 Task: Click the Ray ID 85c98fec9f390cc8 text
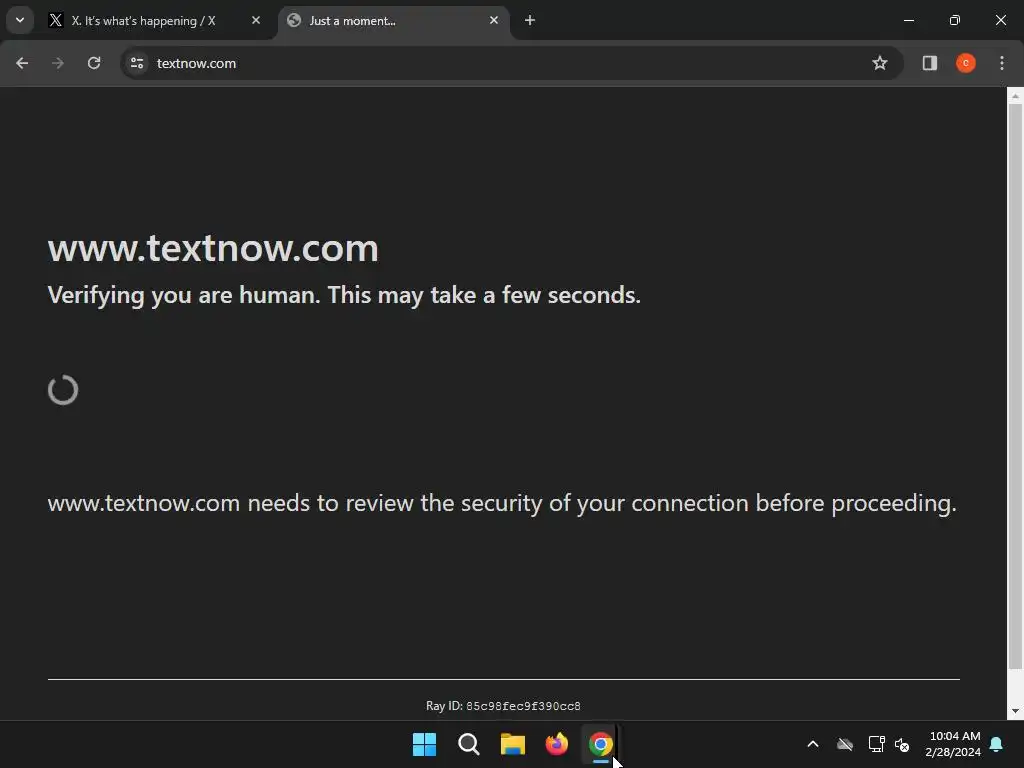[x=503, y=706]
